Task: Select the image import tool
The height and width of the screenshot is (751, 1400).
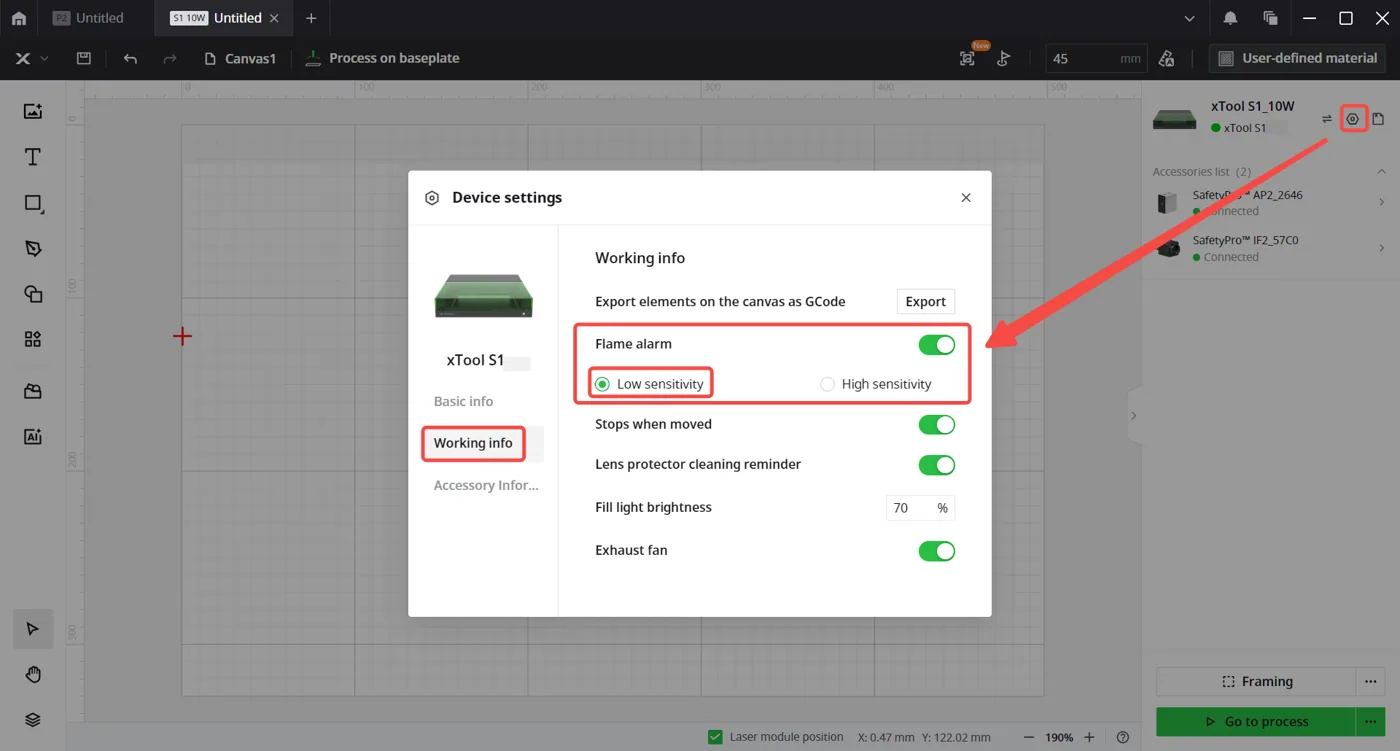Action: tap(33, 111)
